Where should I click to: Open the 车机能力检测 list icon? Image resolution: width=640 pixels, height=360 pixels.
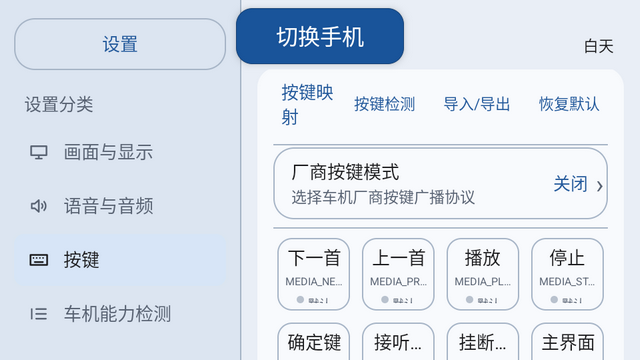[x=39, y=314]
